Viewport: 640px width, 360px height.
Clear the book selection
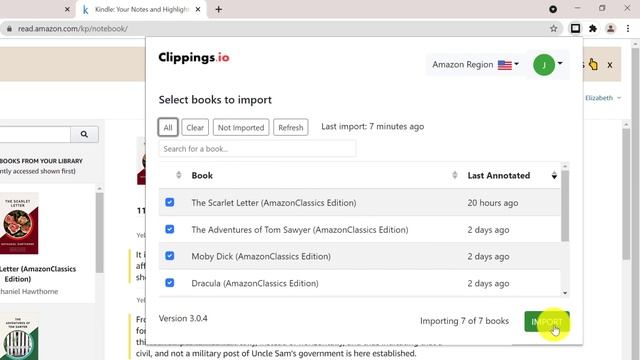[x=195, y=127]
